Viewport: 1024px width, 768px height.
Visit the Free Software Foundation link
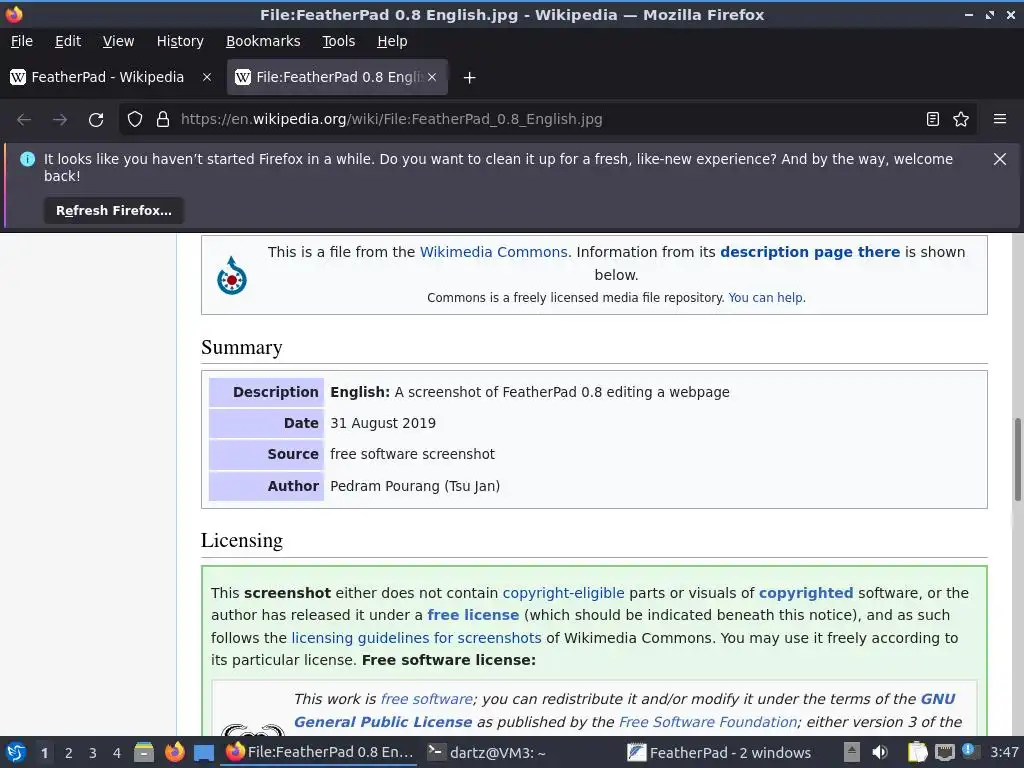pos(708,722)
